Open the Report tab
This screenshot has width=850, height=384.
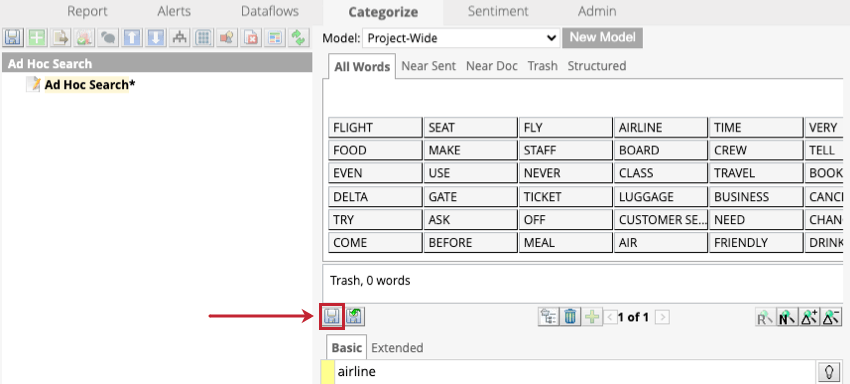point(87,11)
